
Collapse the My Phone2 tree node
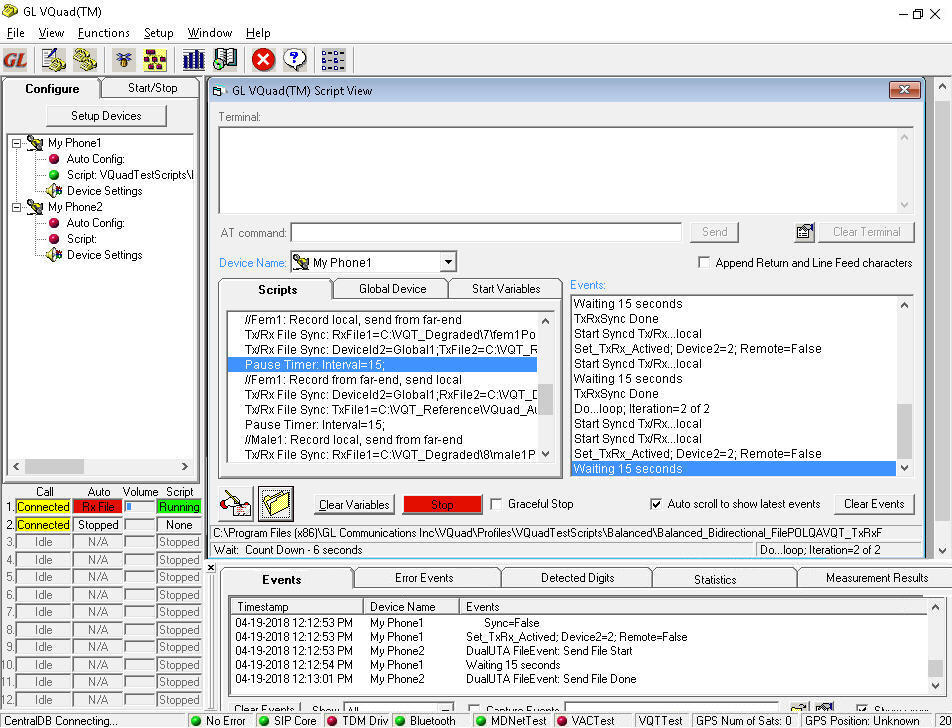click(x=16, y=208)
